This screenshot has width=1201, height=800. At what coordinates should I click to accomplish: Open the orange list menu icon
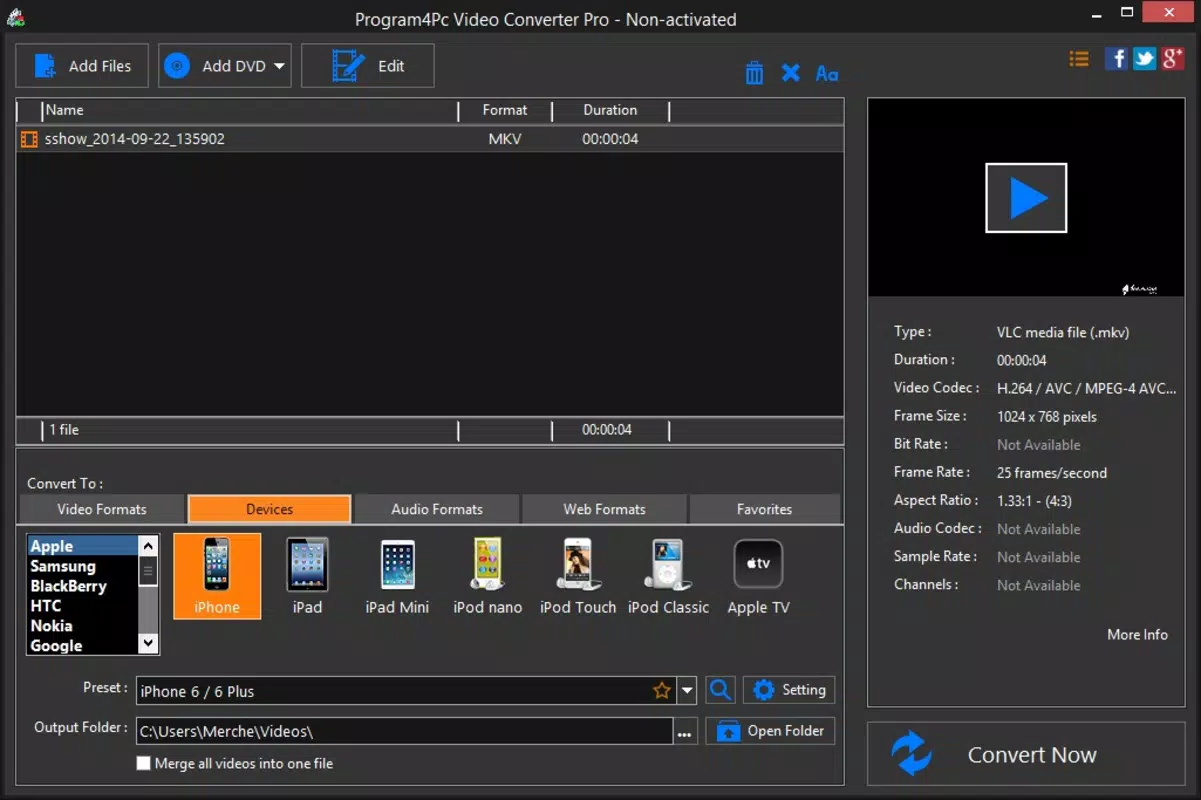(x=1079, y=59)
